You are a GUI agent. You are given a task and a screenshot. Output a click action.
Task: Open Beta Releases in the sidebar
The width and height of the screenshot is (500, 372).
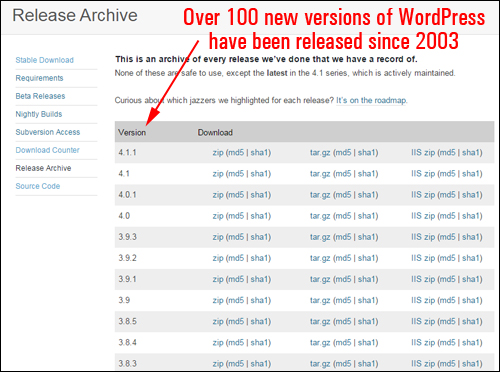(x=40, y=96)
